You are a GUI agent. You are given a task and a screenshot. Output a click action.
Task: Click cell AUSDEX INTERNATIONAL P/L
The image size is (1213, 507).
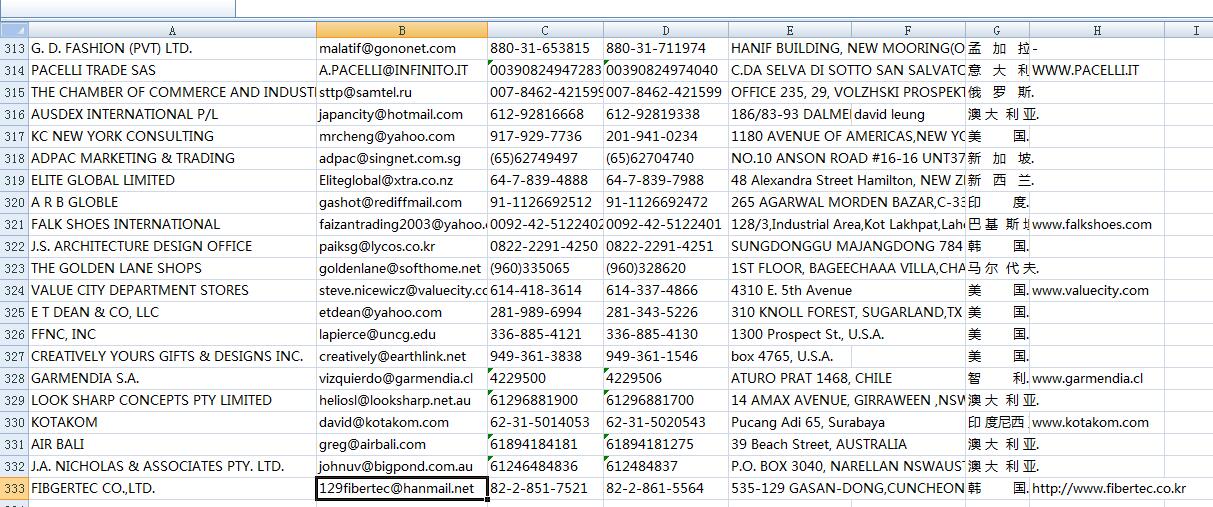173,114
